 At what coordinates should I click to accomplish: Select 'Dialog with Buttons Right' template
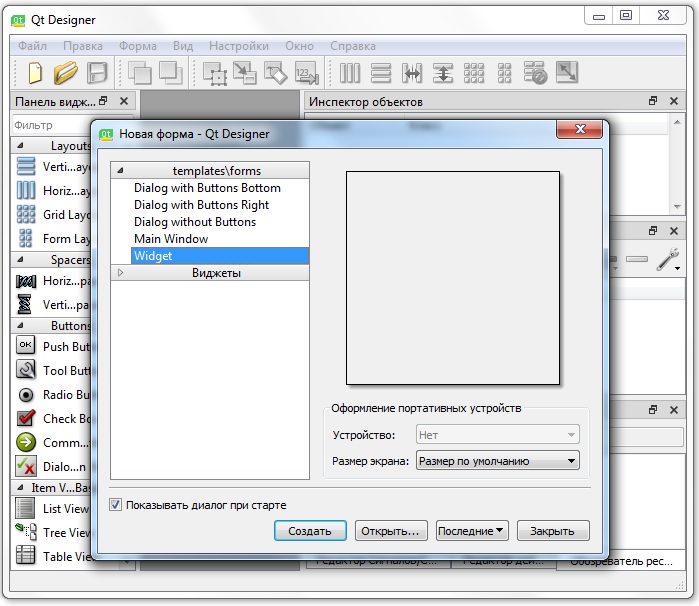(201, 205)
